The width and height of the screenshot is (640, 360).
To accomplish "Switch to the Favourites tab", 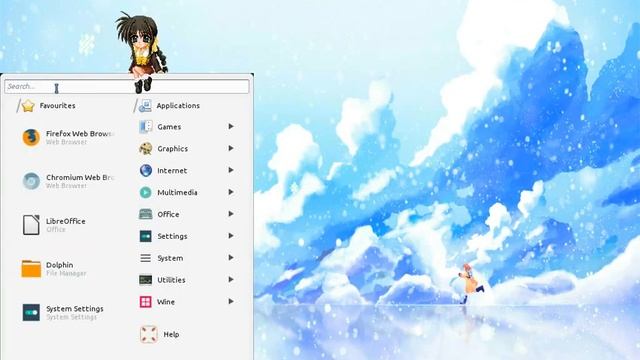I will [46, 106].
